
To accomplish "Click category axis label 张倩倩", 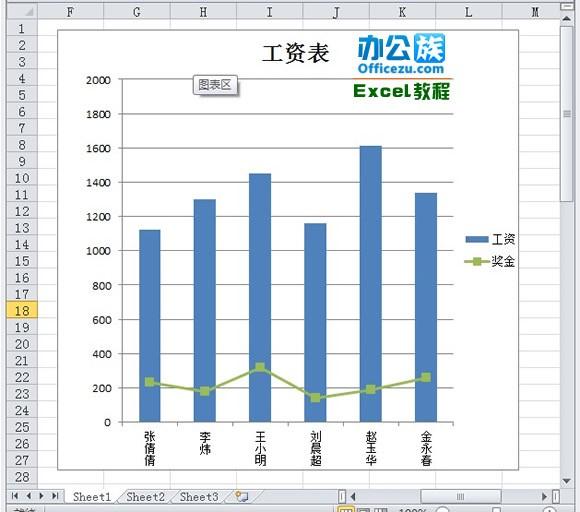I will [x=149, y=448].
